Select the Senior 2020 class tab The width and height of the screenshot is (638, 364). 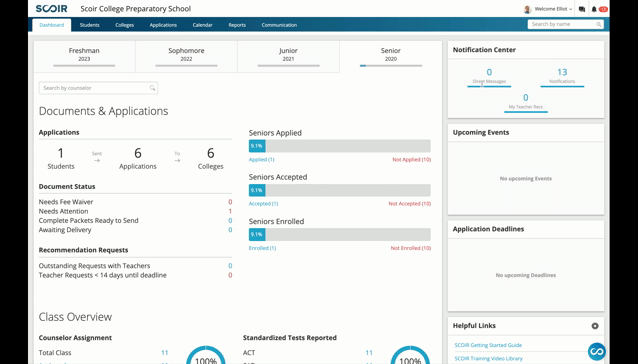[x=391, y=57]
